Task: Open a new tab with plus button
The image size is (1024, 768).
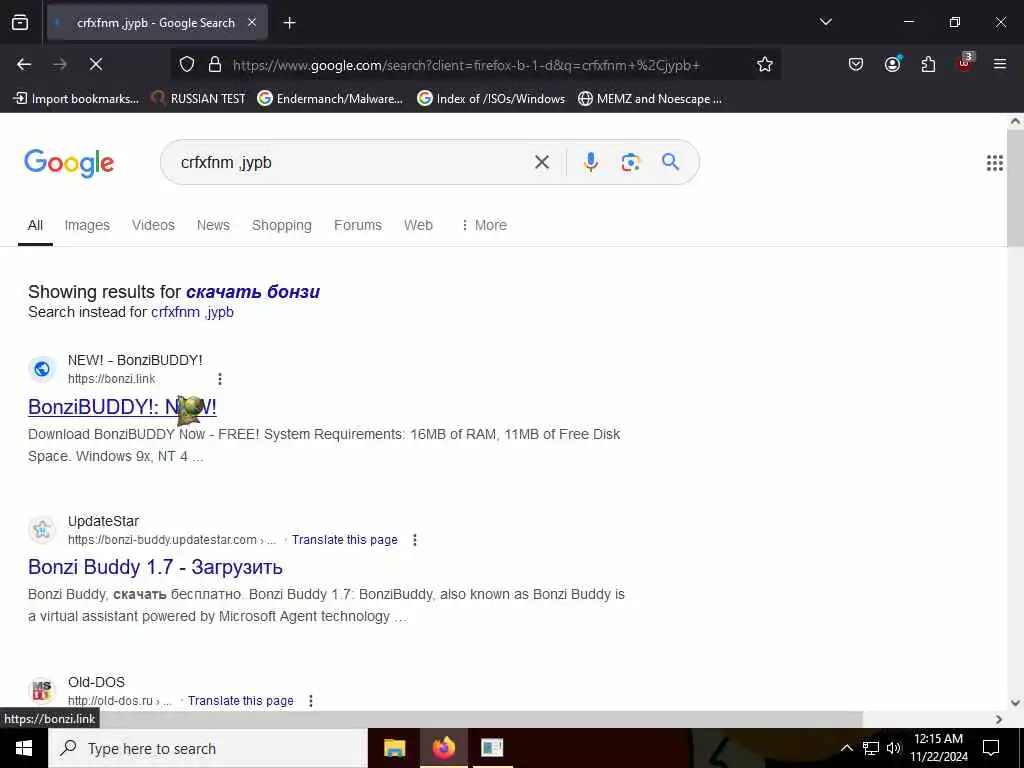Action: coord(289,23)
